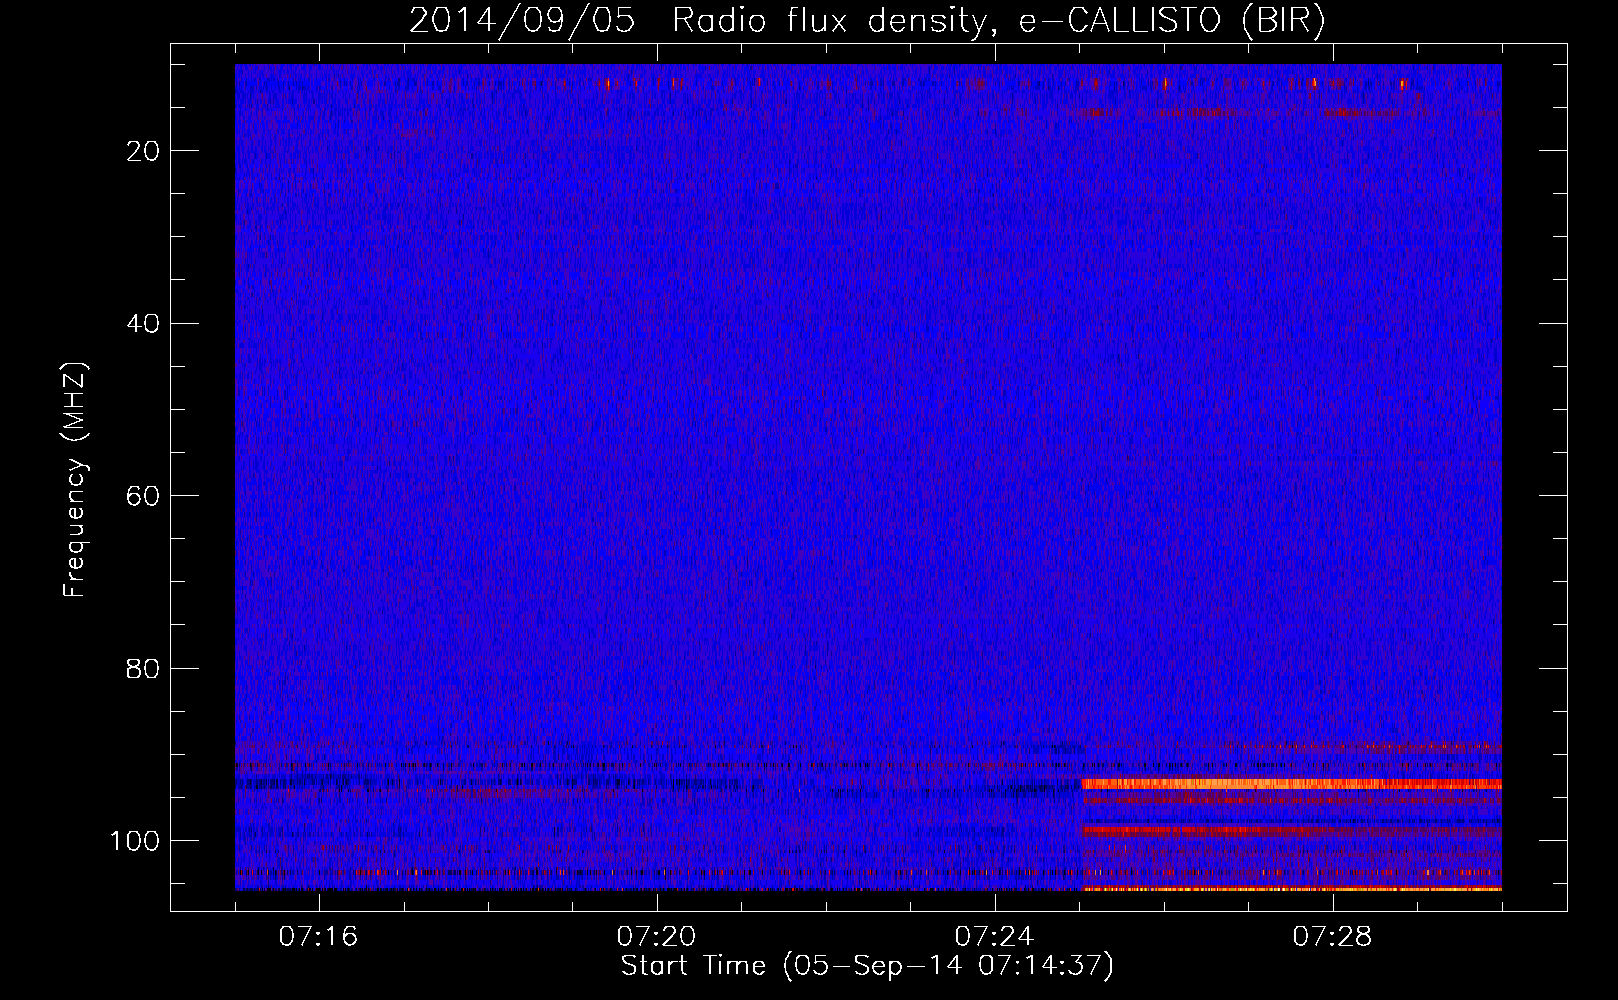Click the 07:16 time tick label
1618x1000 pixels.
point(319,937)
